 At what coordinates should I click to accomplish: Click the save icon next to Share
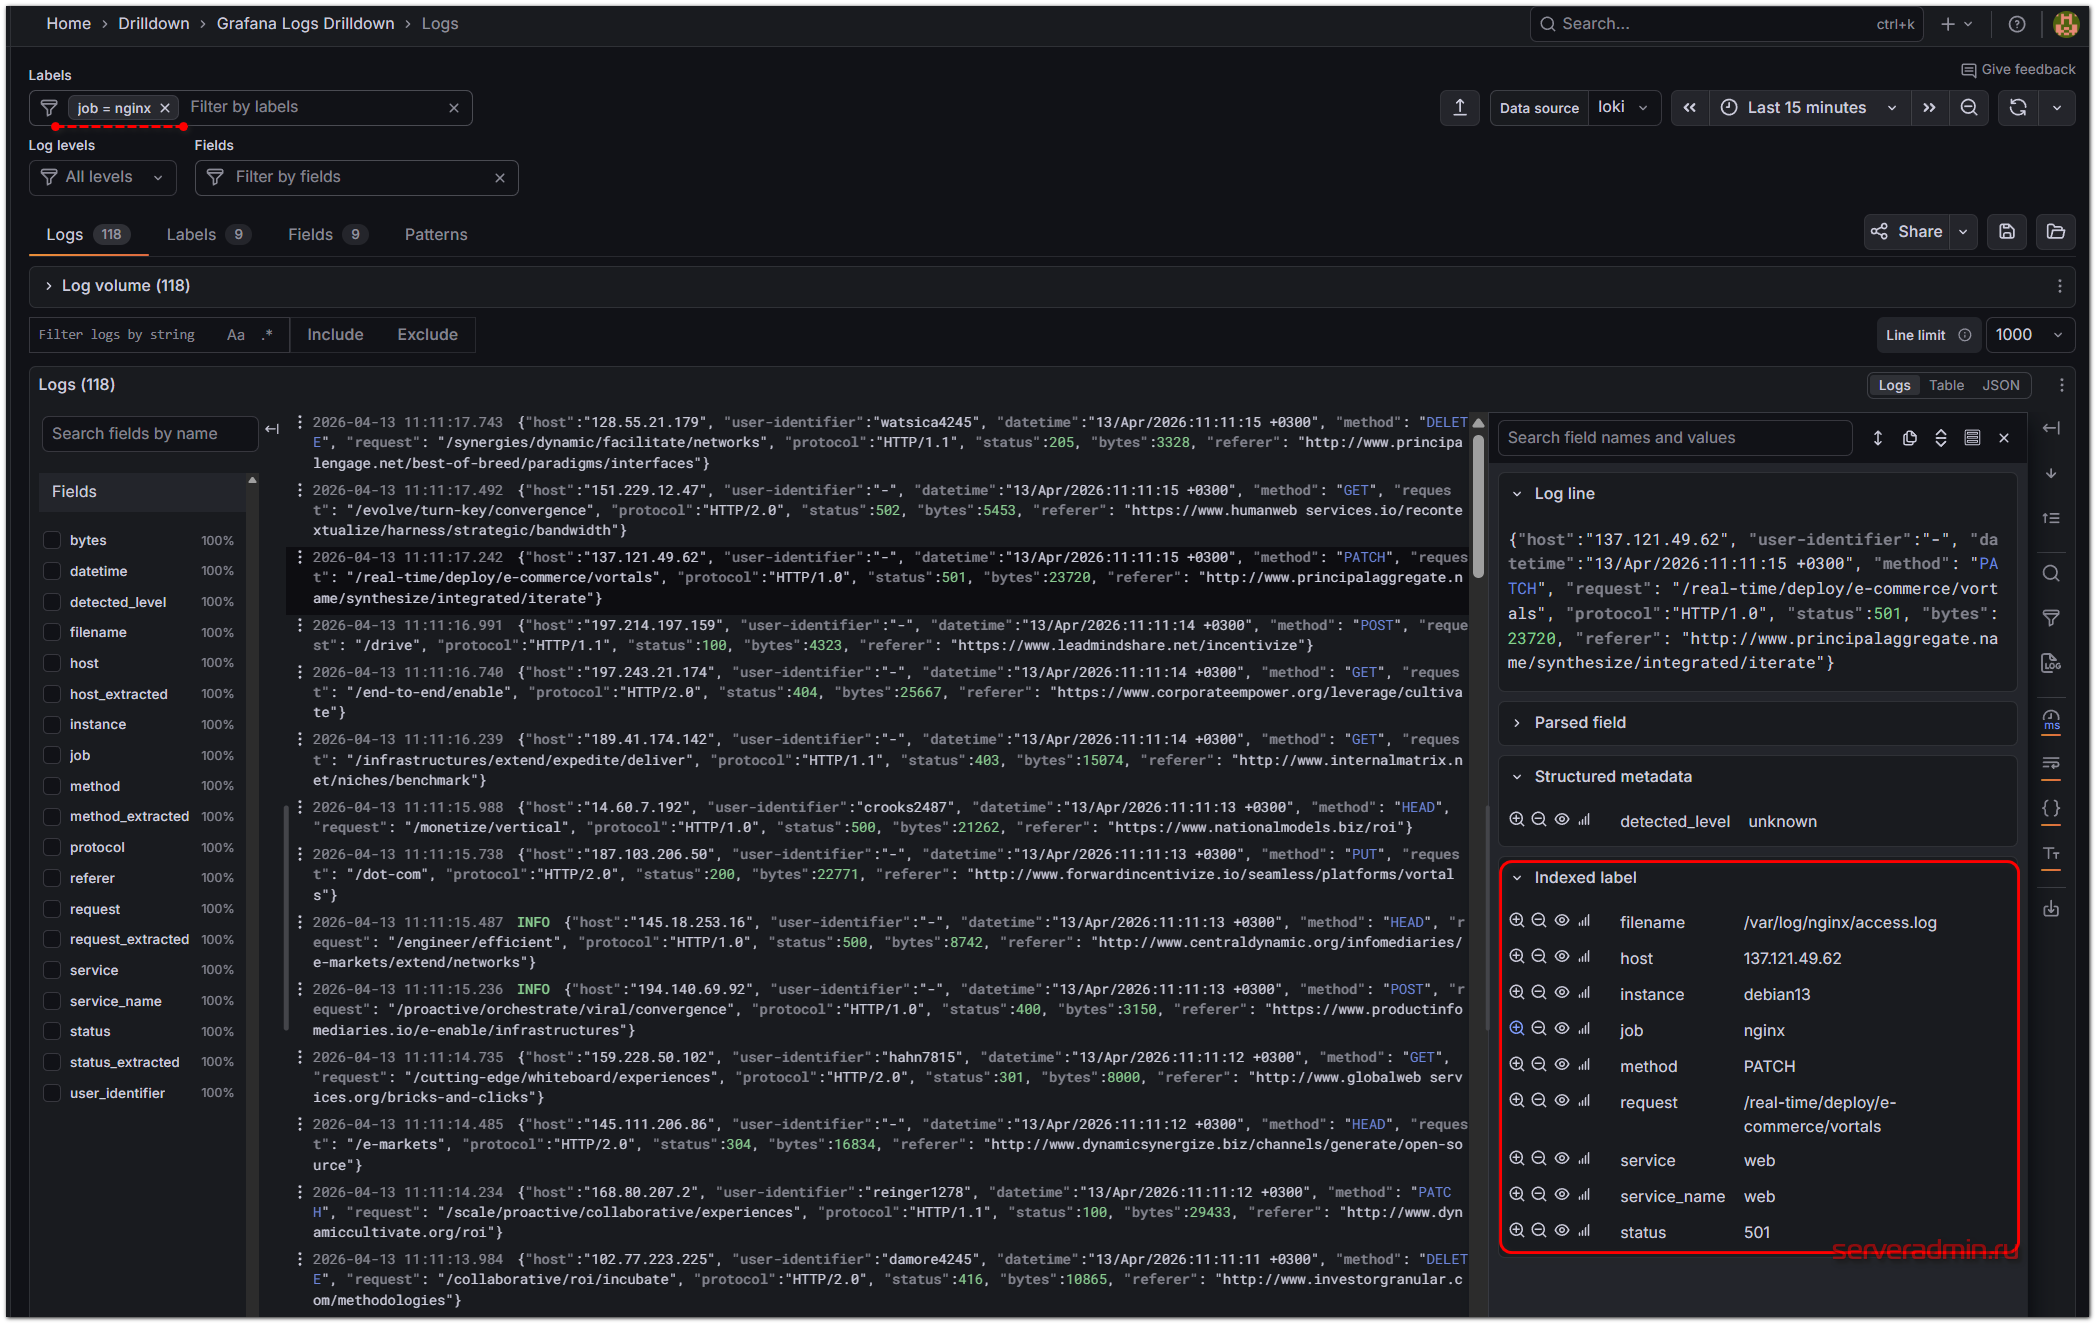click(x=2006, y=232)
